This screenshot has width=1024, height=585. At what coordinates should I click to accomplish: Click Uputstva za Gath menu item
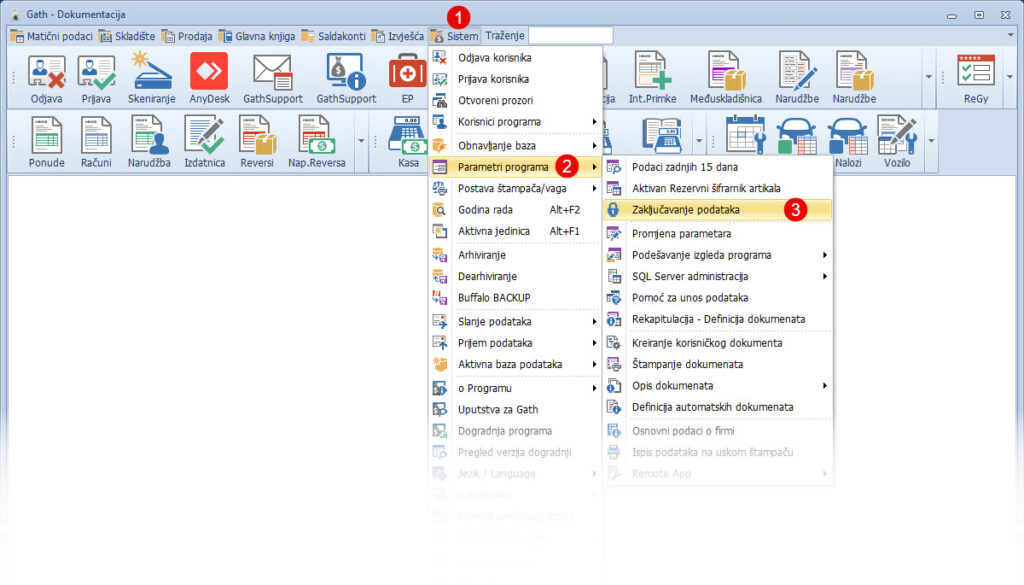point(498,409)
